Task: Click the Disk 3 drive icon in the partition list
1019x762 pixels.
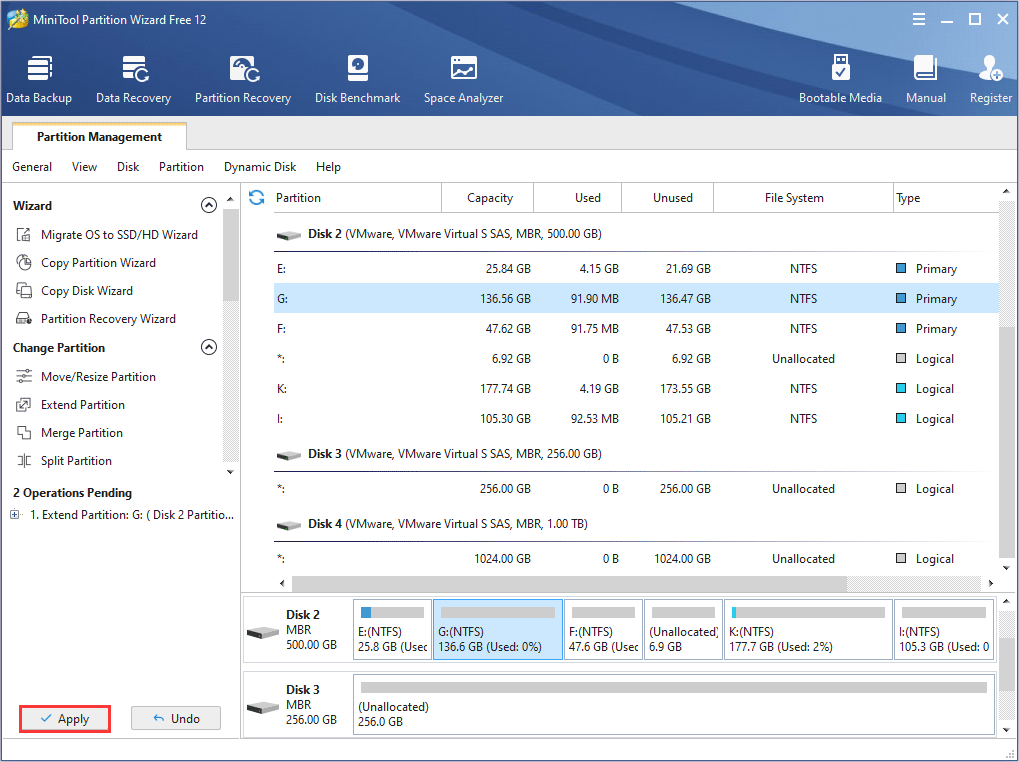Action: pyautogui.click(x=289, y=455)
